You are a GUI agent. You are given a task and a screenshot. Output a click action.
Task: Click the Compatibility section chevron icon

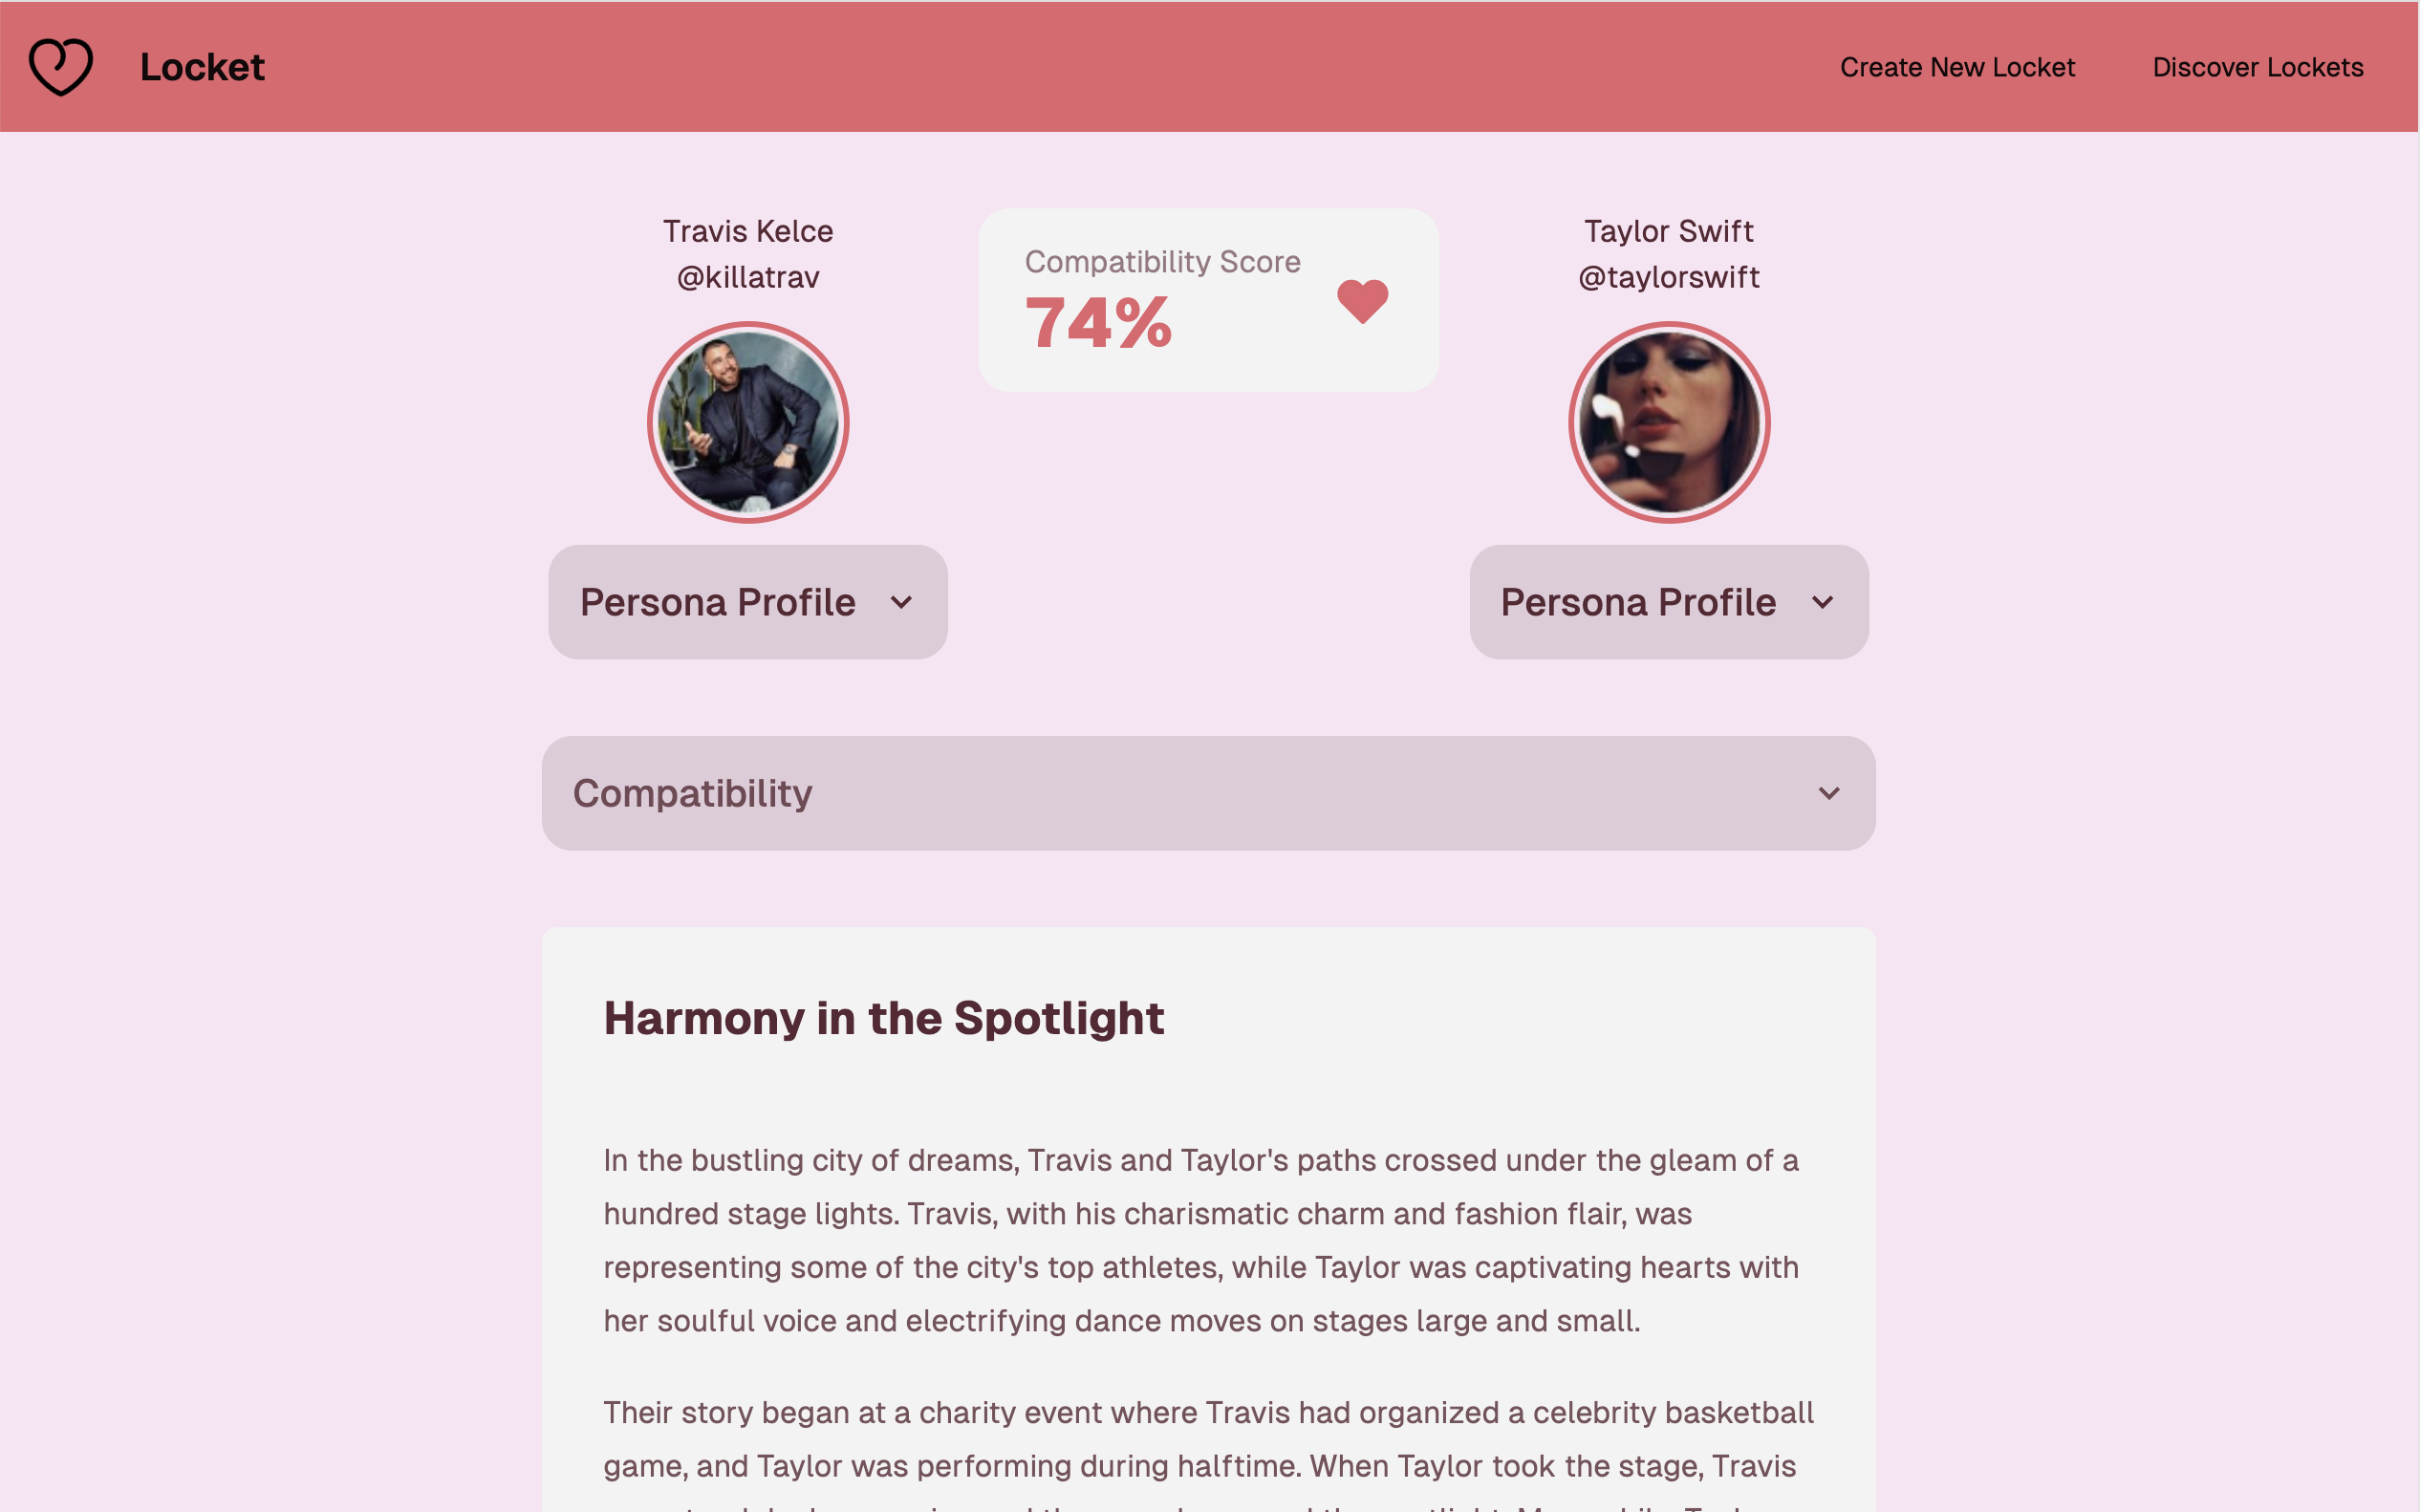tap(1829, 793)
